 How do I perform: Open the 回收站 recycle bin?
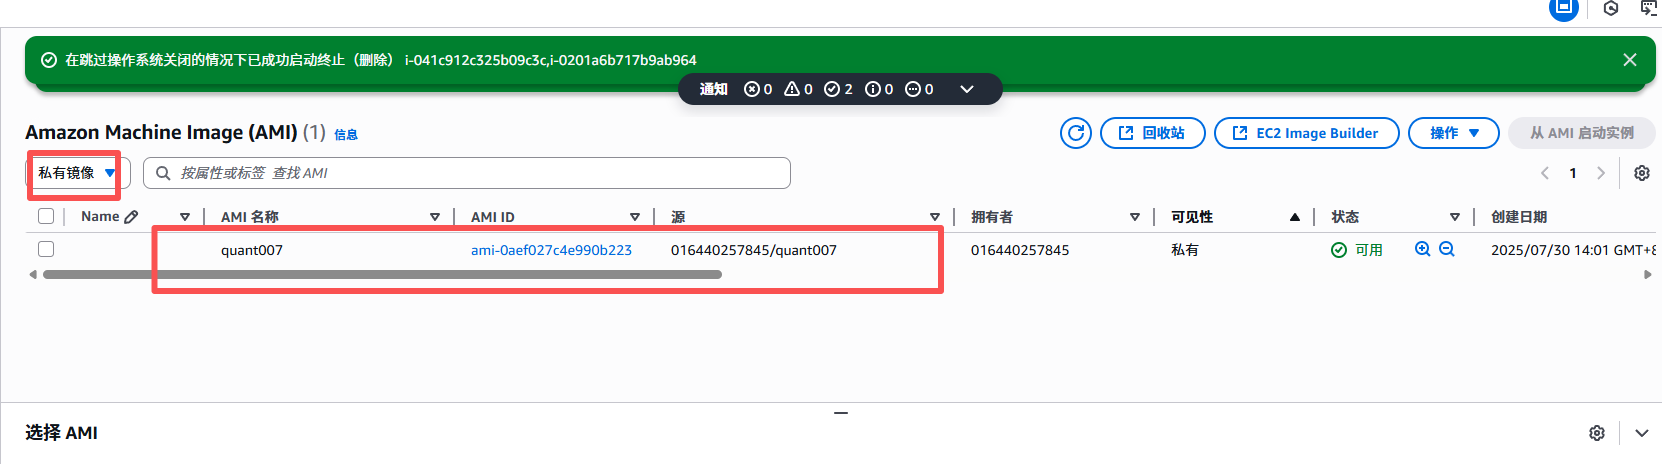point(1152,133)
